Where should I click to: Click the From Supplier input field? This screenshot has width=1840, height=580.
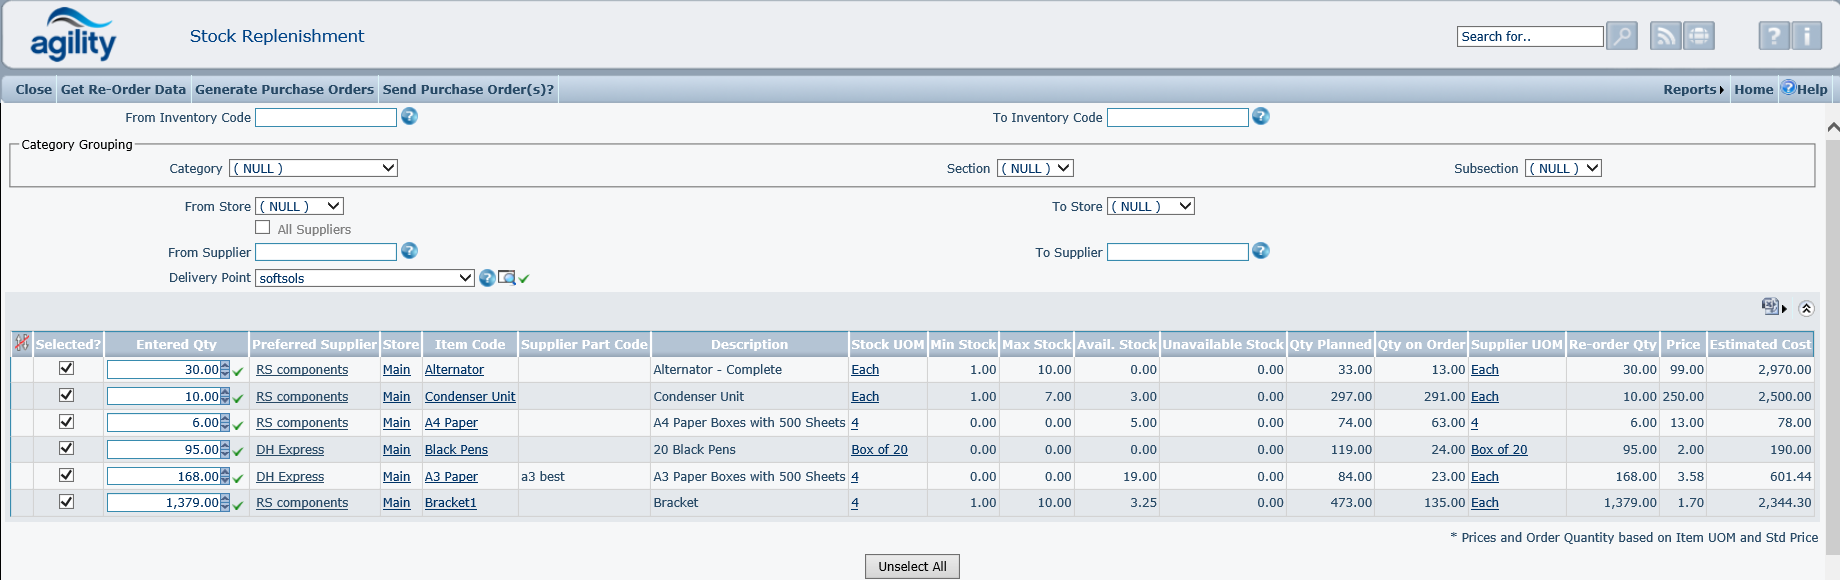tap(326, 252)
